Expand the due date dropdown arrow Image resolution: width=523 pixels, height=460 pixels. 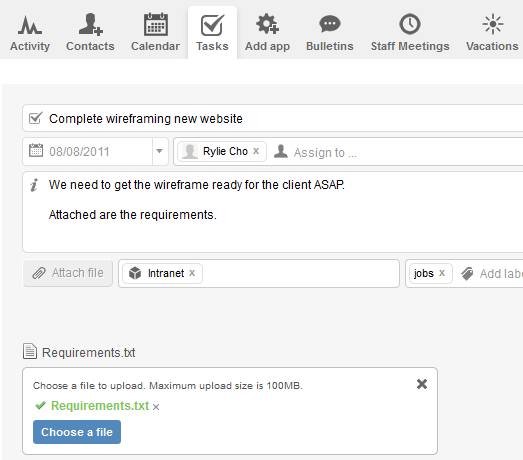click(160, 151)
